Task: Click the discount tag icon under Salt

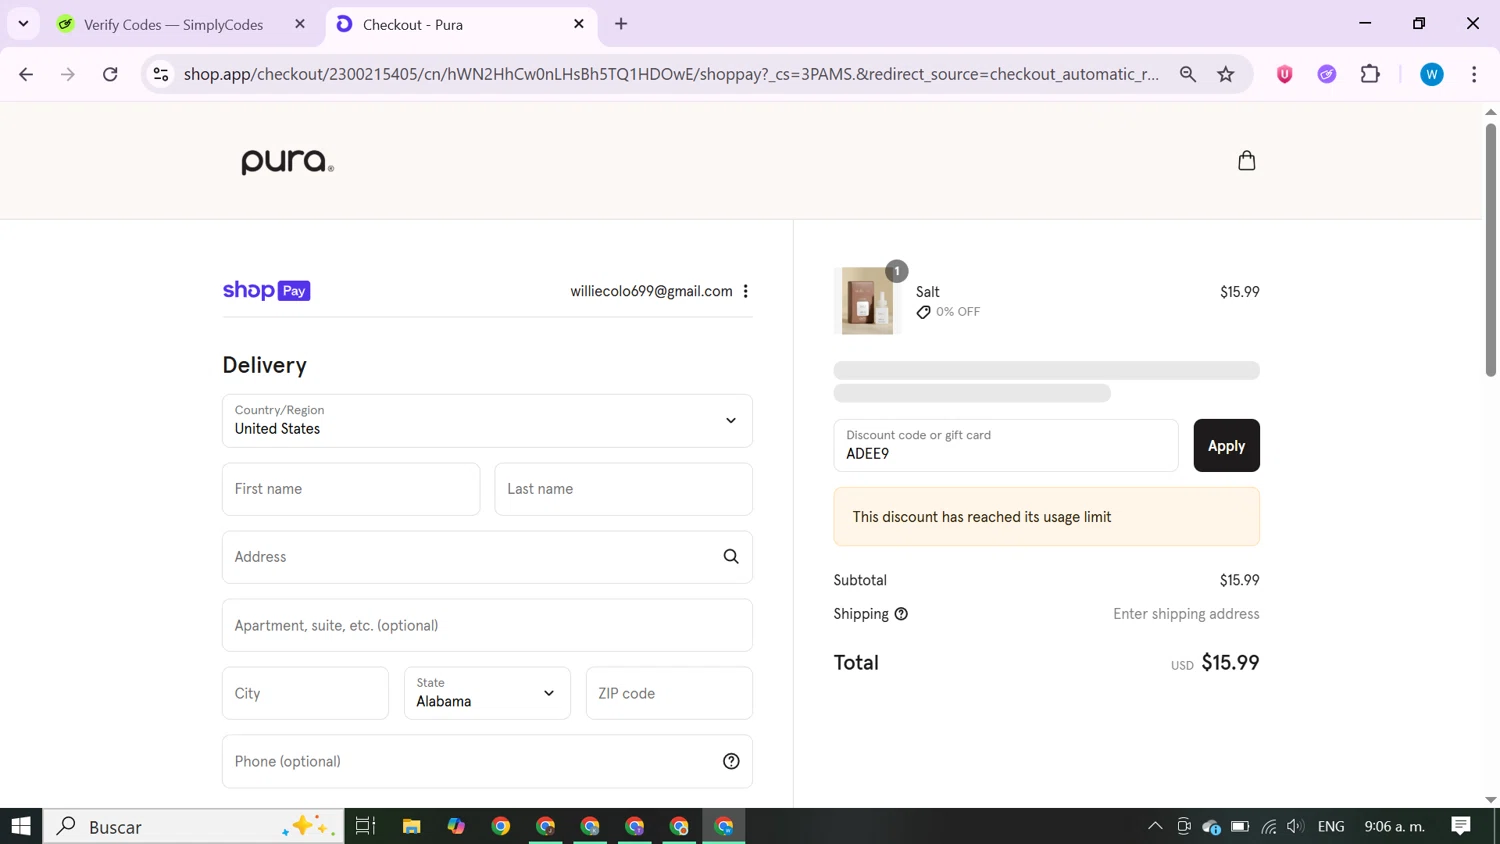Action: [923, 312]
